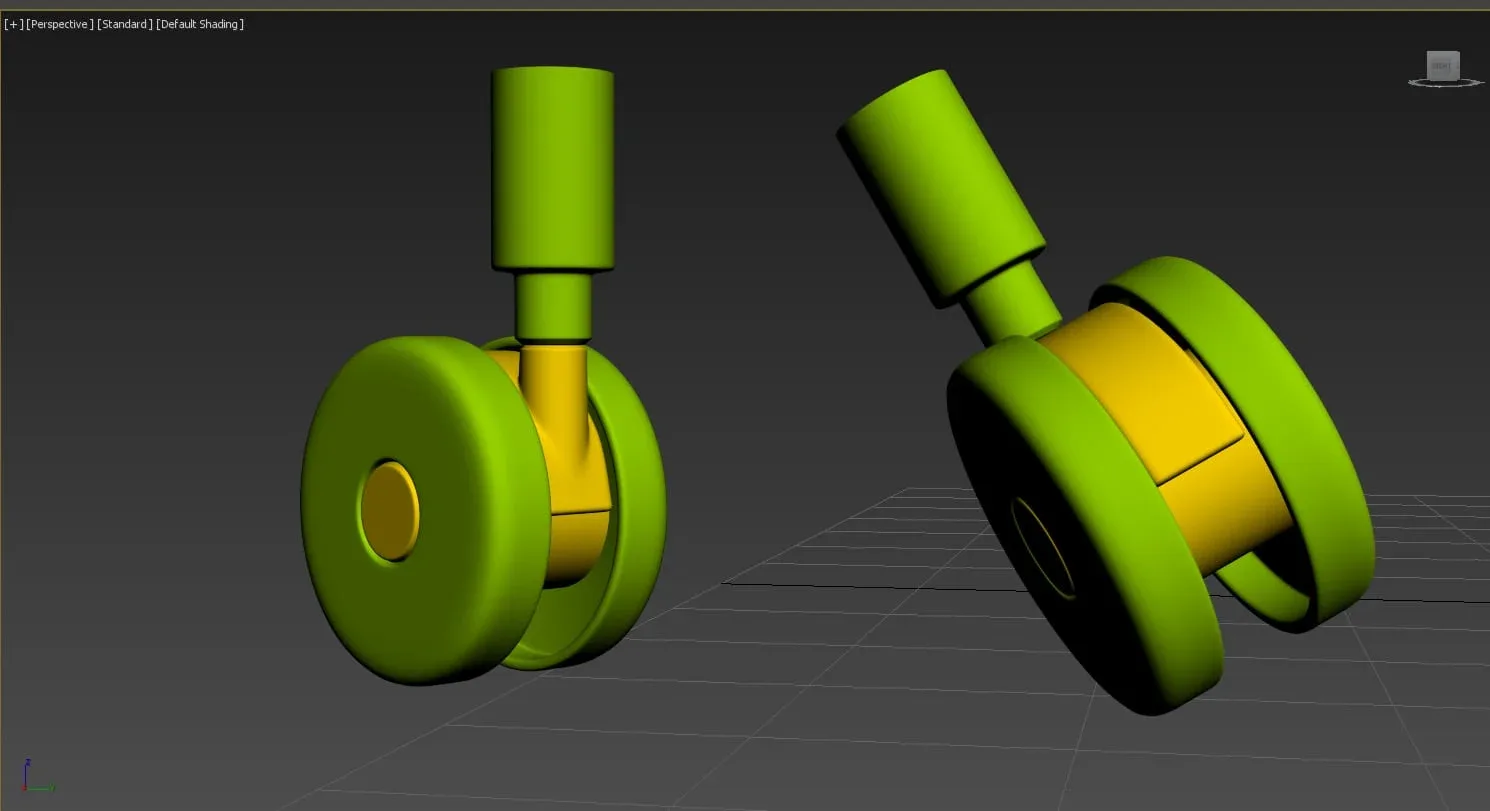Viewport: 1490px width, 811px height.
Task: Click the world axis tripod gizmo
Action: (x=36, y=777)
